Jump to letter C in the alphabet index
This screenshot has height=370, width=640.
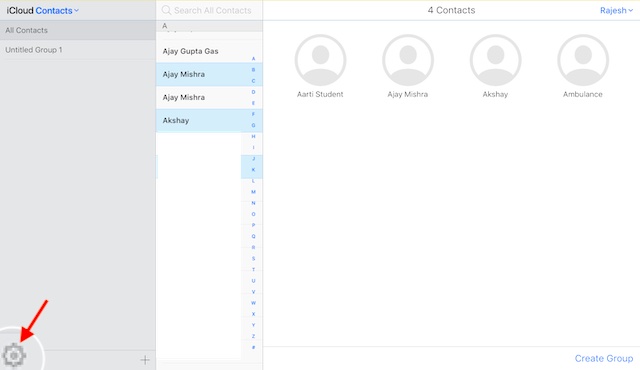point(253,81)
